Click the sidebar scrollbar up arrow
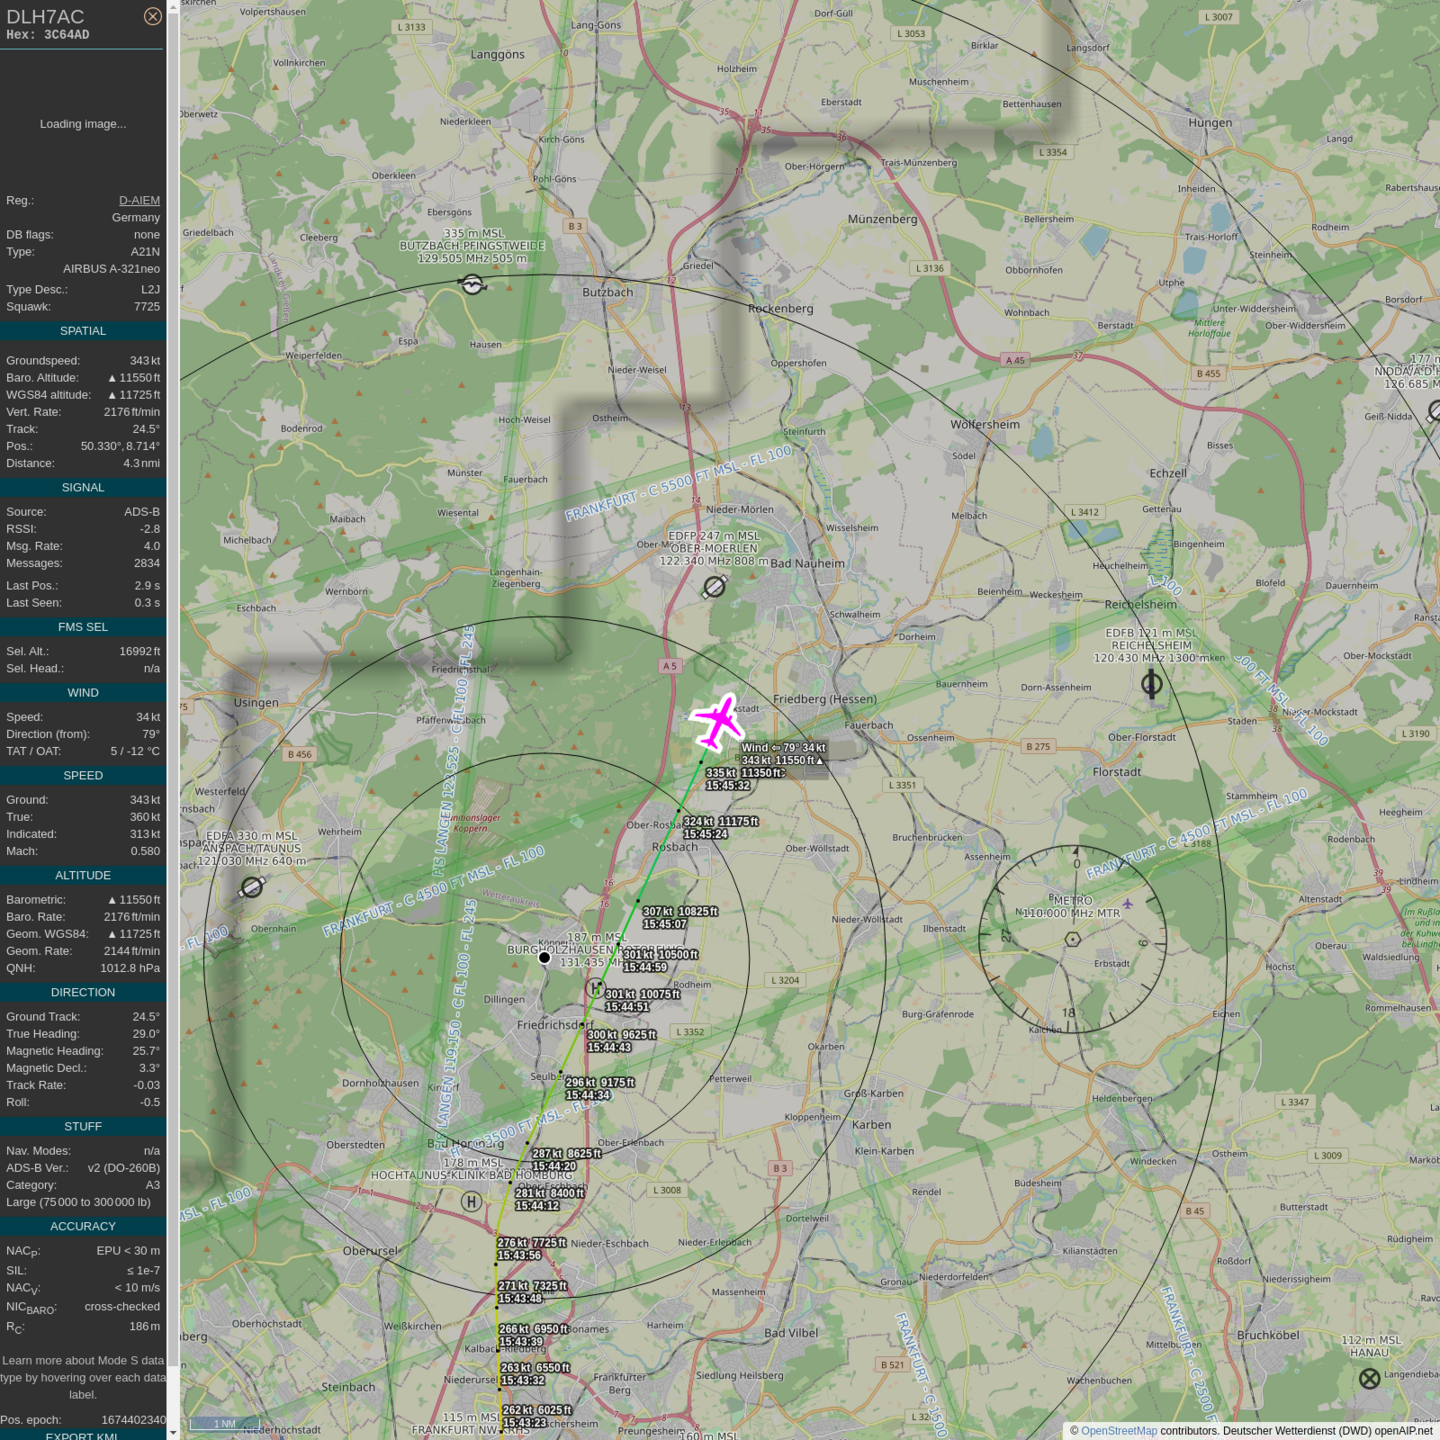Image resolution: width=1440 pixels, height=1440 pixels. (x=173, y=6)
